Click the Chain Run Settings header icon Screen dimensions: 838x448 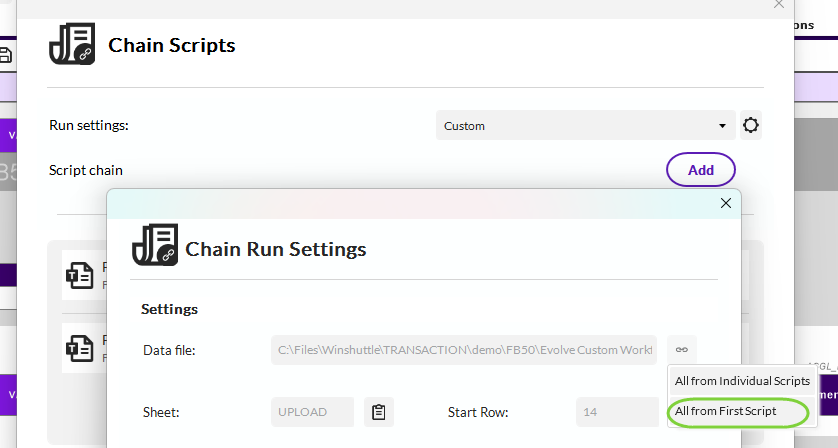click(155, 245)
